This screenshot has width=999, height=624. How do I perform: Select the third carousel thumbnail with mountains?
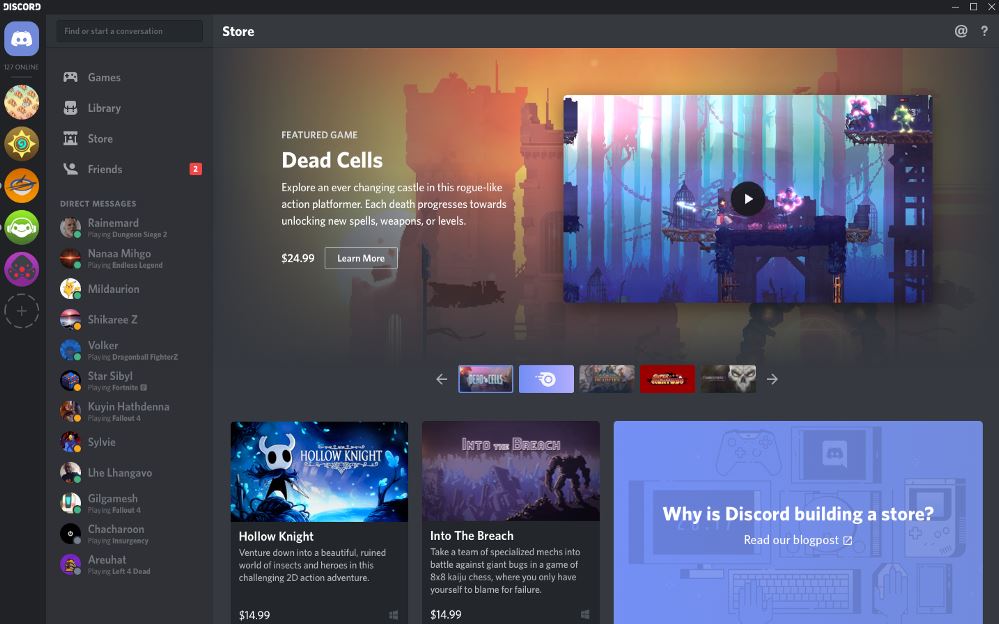607,379
